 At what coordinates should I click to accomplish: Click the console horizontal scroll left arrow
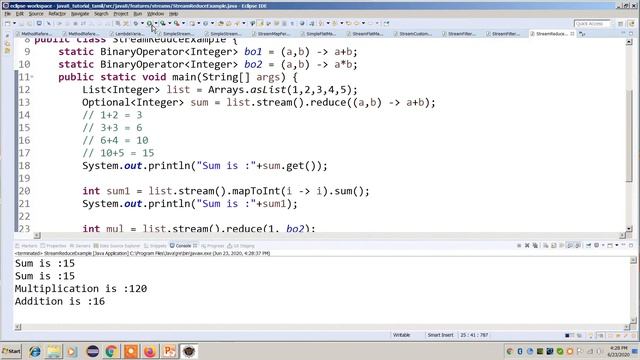[x=18, y=327]
